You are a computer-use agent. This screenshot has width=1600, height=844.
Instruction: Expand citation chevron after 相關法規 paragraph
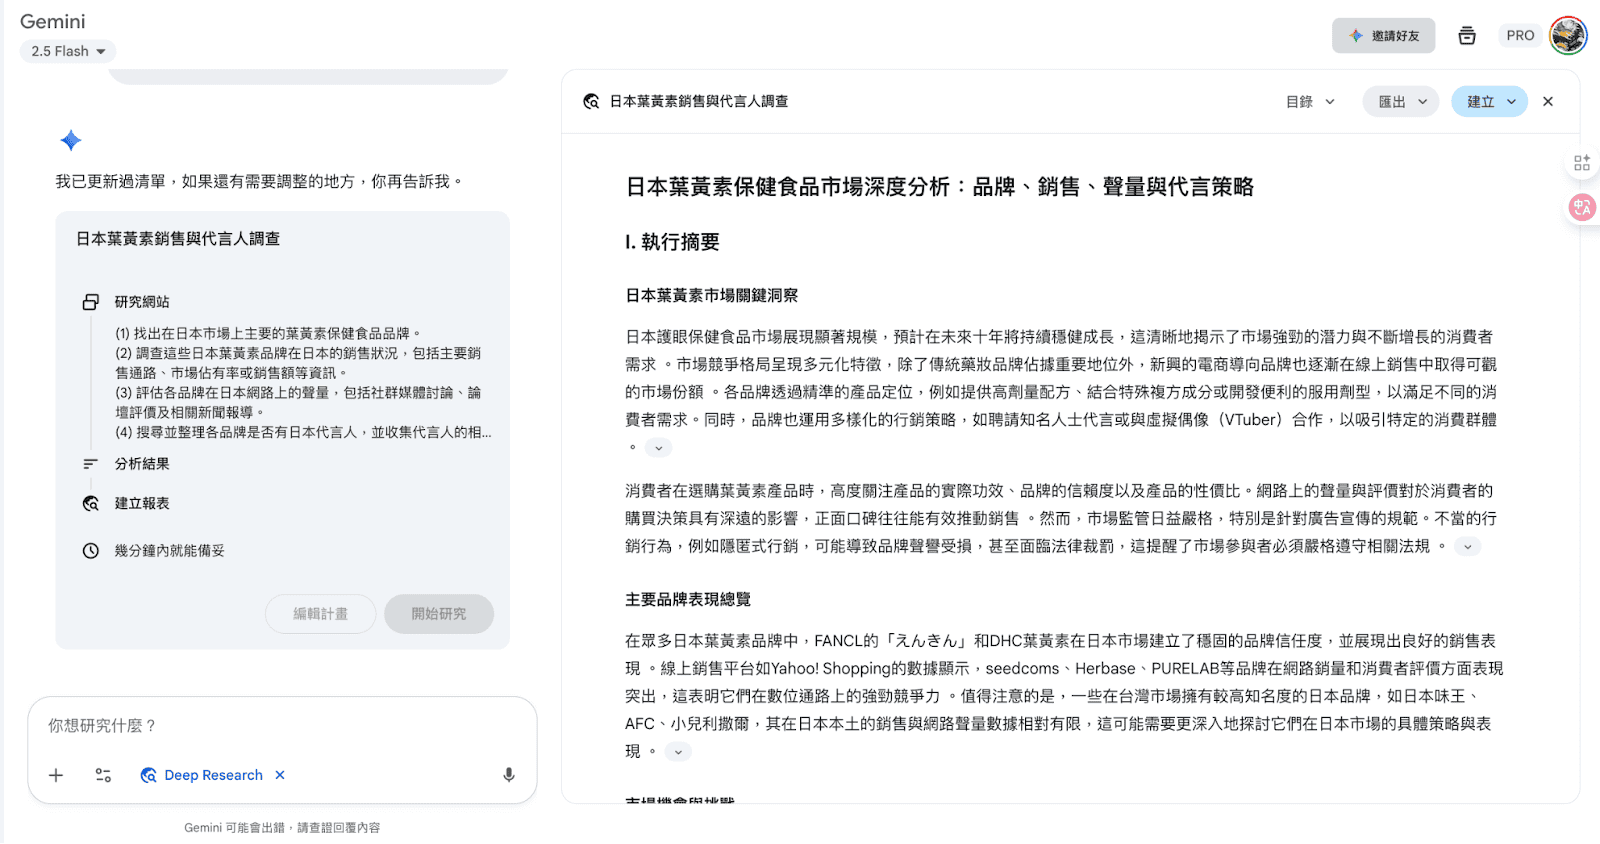(x=1468, y=546)
